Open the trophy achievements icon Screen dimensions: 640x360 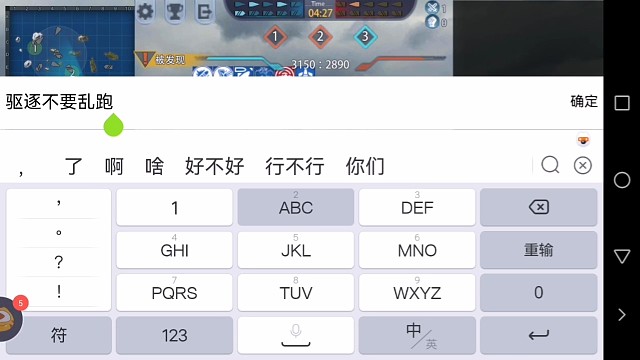175,11
